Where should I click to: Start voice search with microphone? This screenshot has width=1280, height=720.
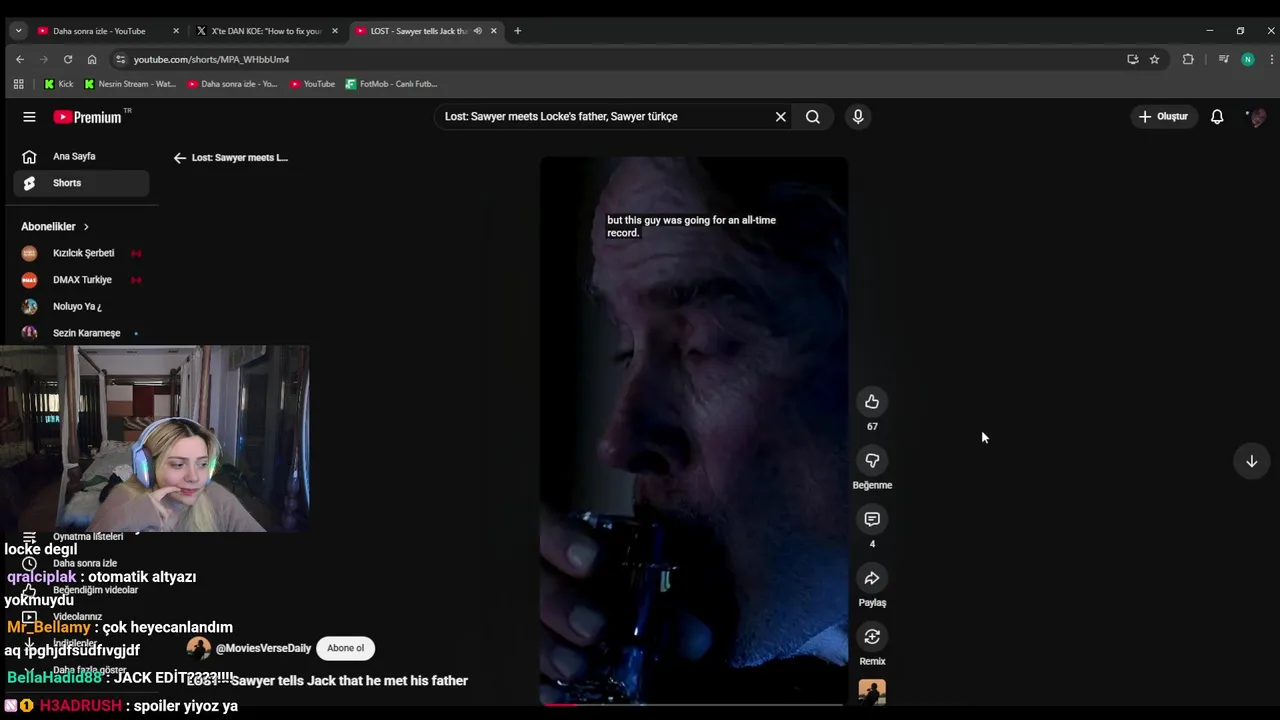(x=857, y=117)
